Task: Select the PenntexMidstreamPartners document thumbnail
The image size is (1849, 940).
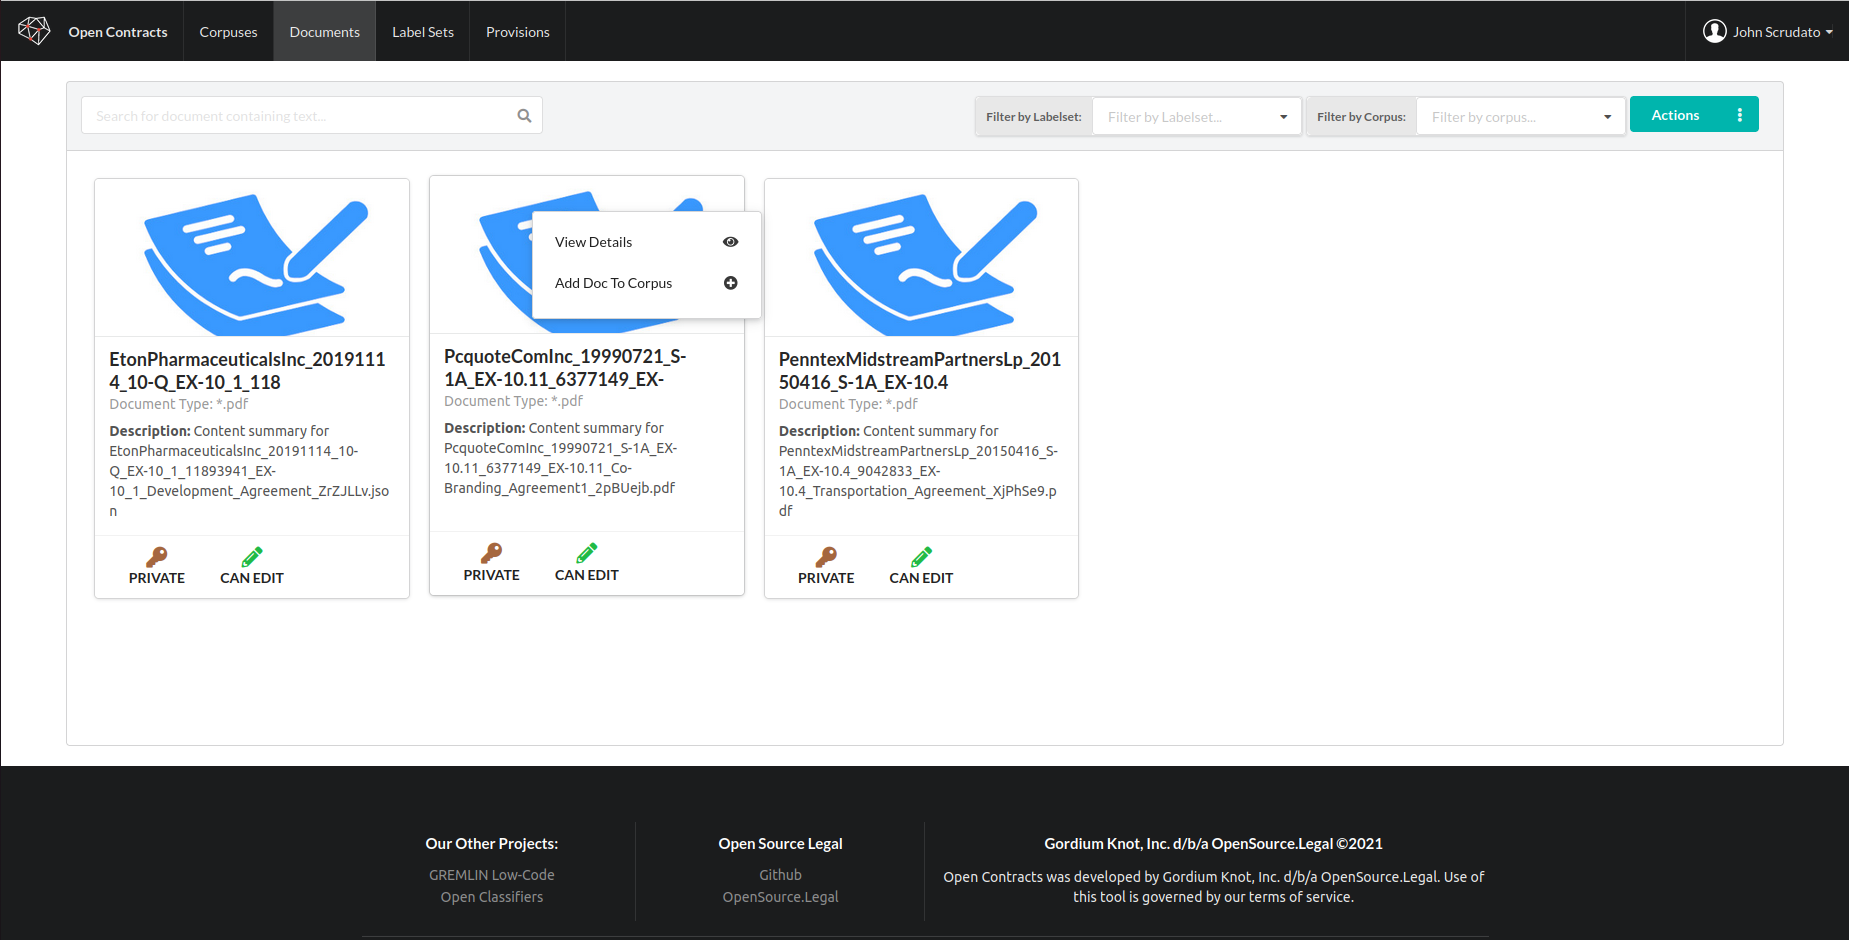Action: point(921,258)
